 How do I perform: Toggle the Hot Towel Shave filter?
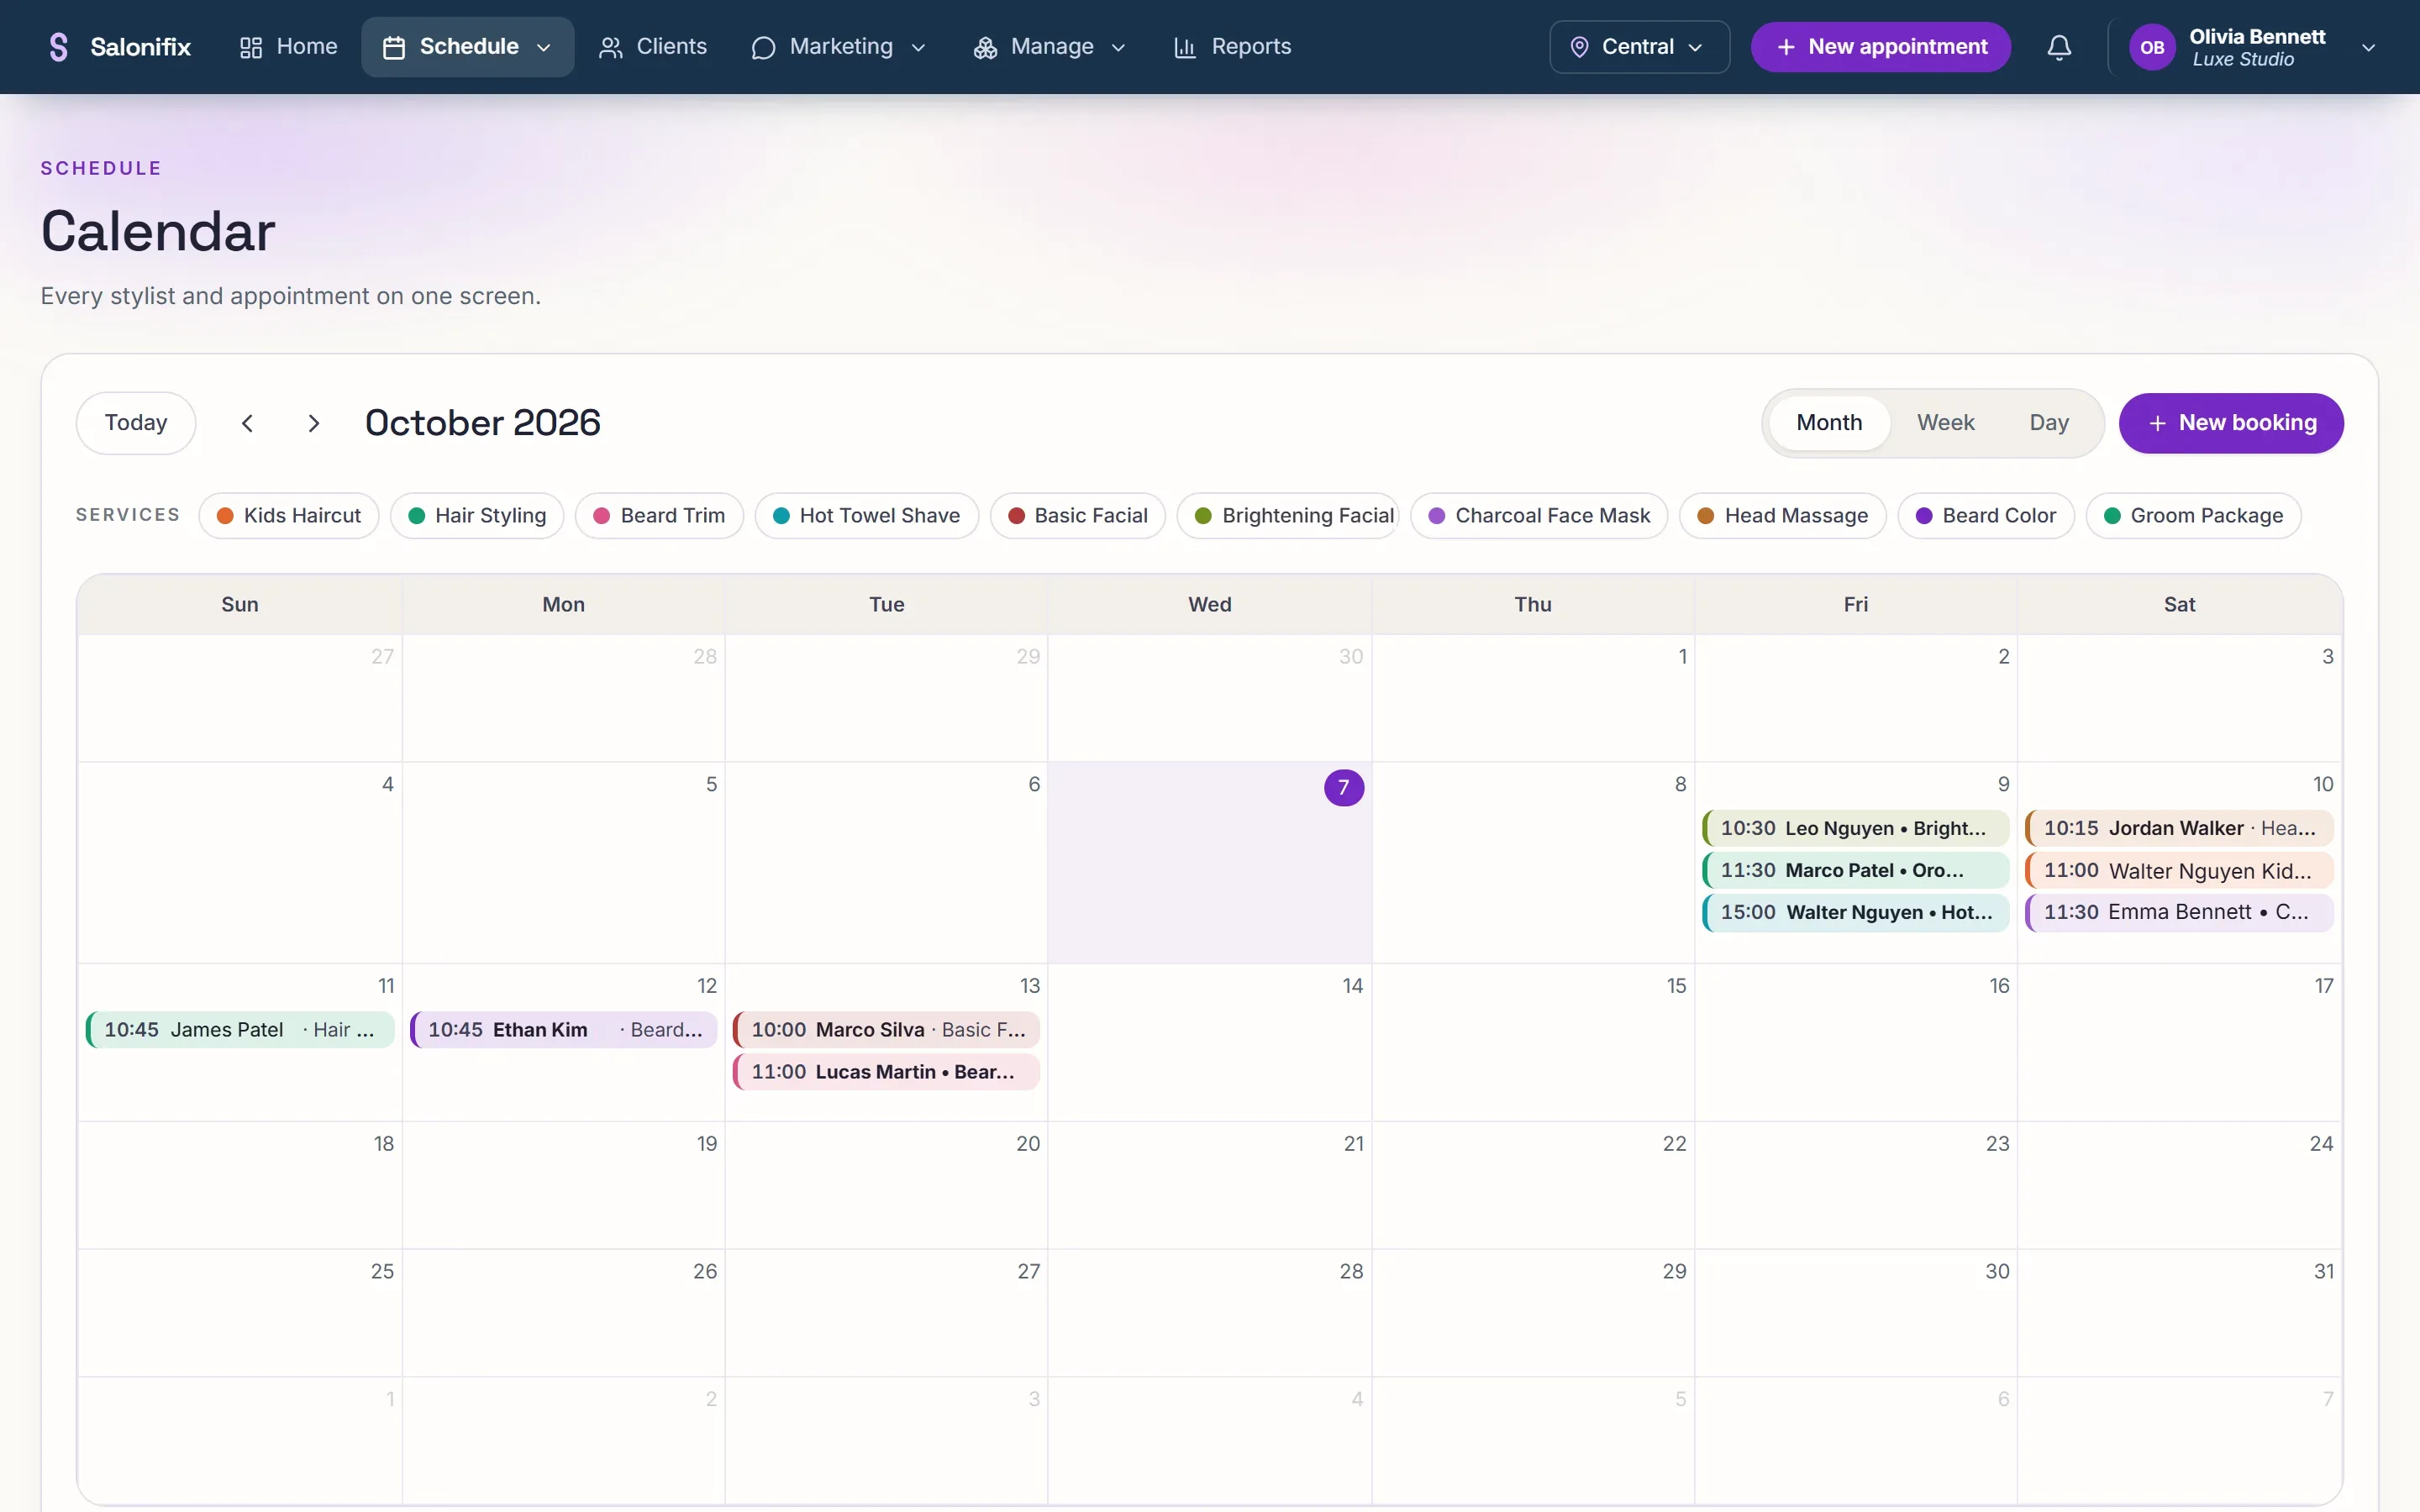click(866, 515)
